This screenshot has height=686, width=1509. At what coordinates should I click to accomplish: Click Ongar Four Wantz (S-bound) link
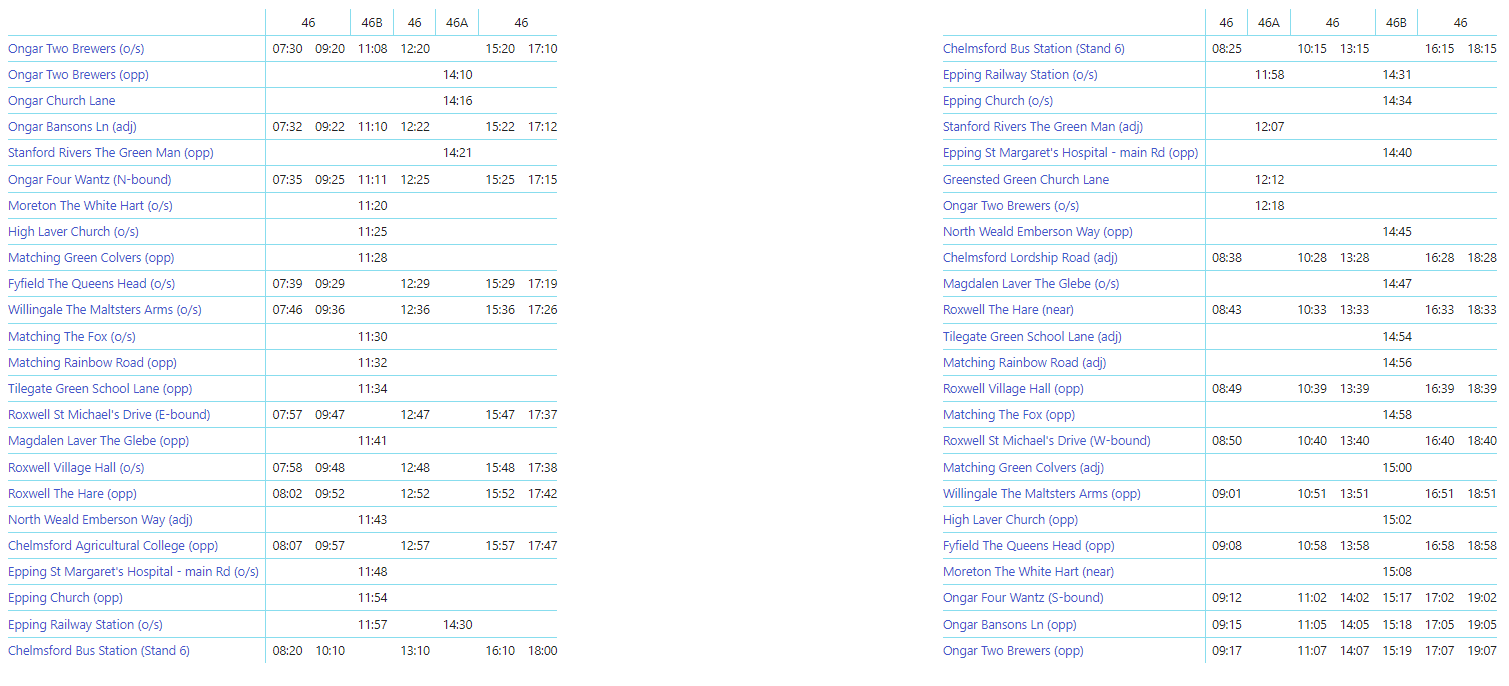(x=1023, y=598)
